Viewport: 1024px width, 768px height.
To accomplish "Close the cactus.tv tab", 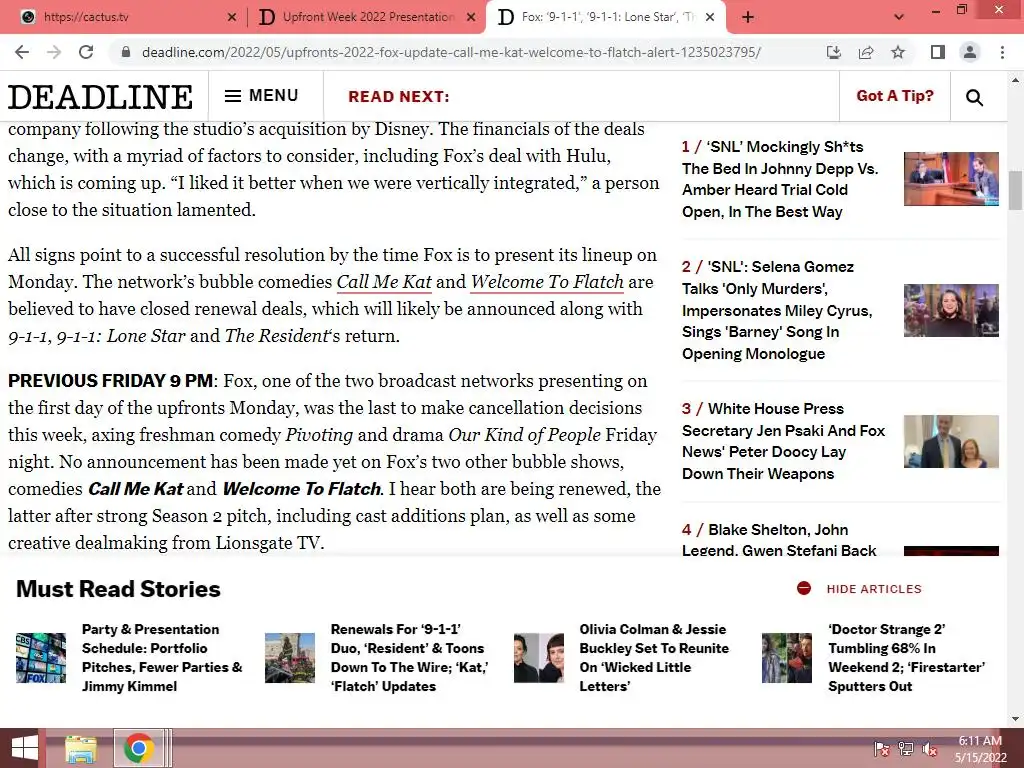I will point(231,18).
